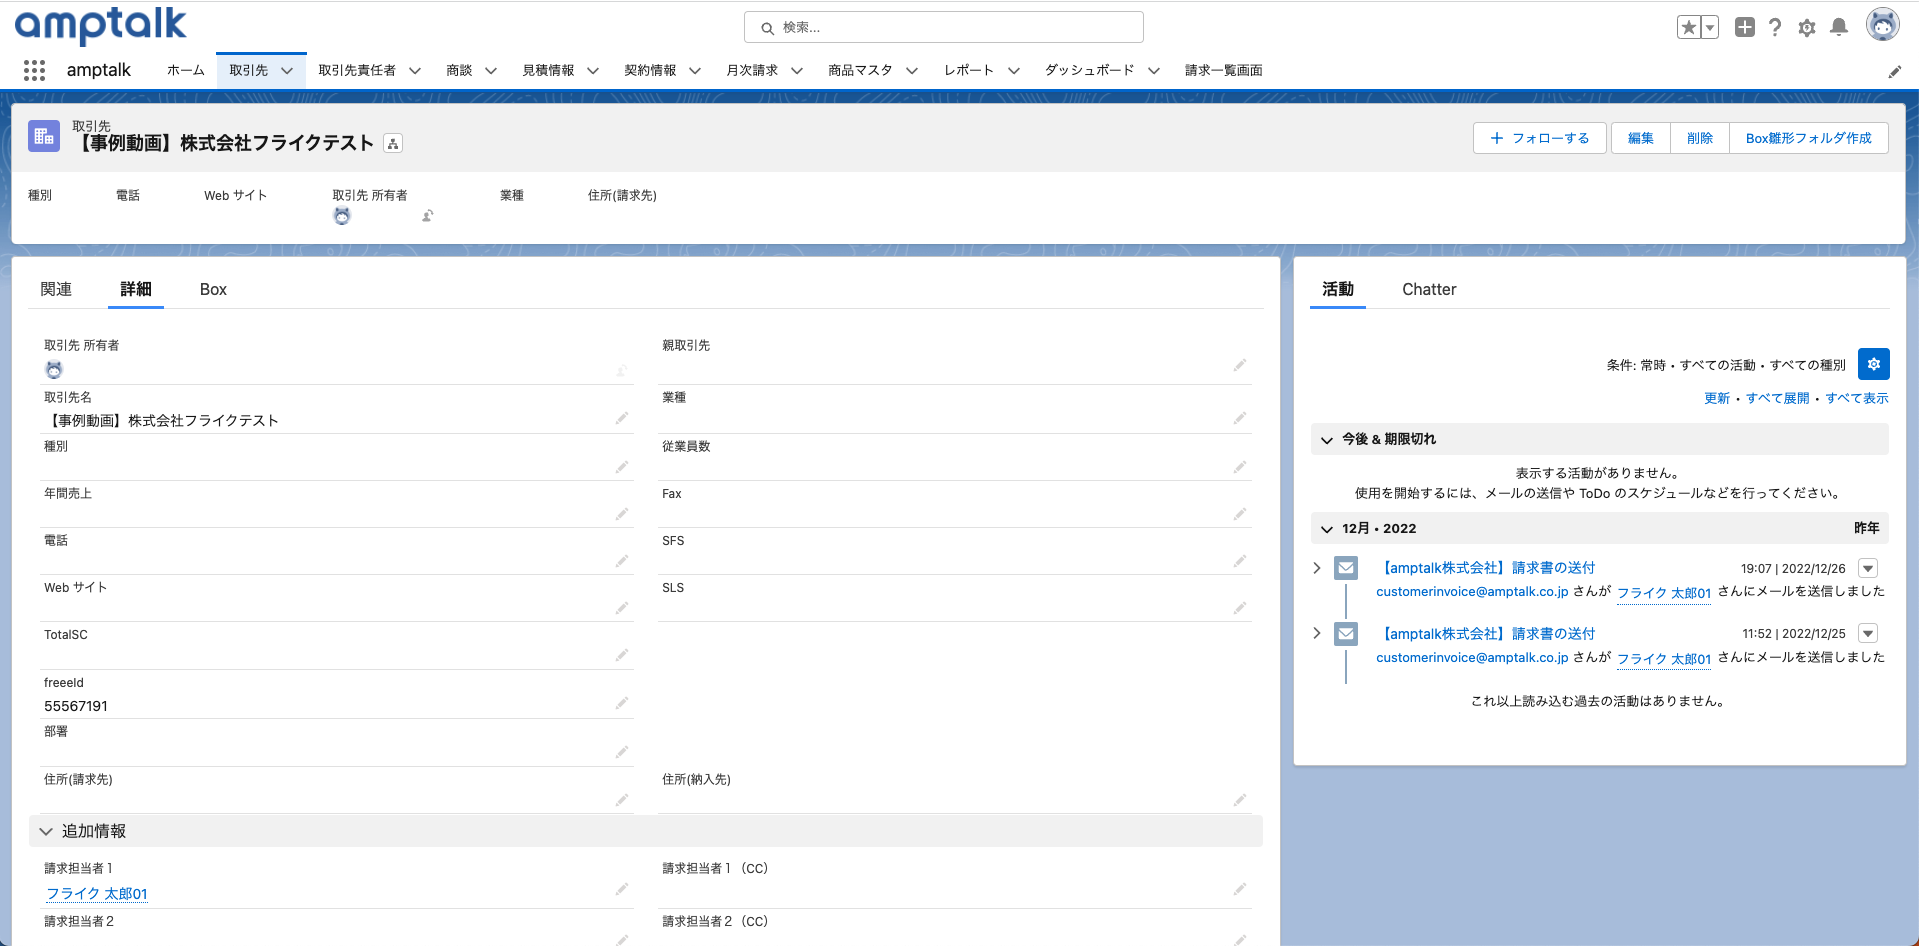The height and width of the screenshot is (946, 1919).
Task: Collapse the 追加情報 section
Action: point(46,831)
